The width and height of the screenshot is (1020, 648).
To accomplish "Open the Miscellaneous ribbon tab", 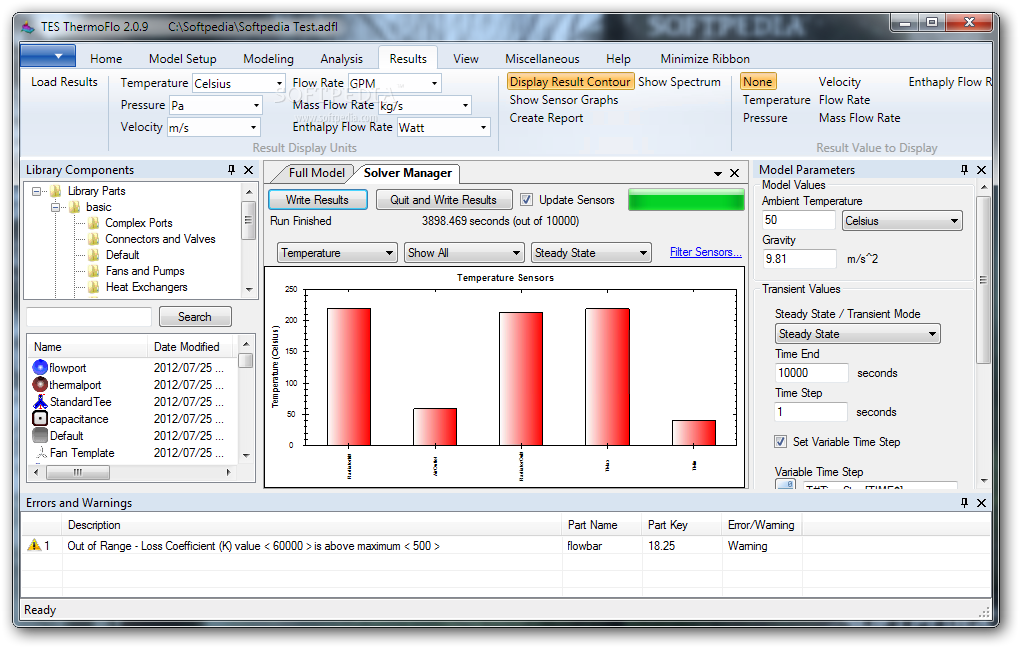I will pyautogui.click(x=542, y=59).
